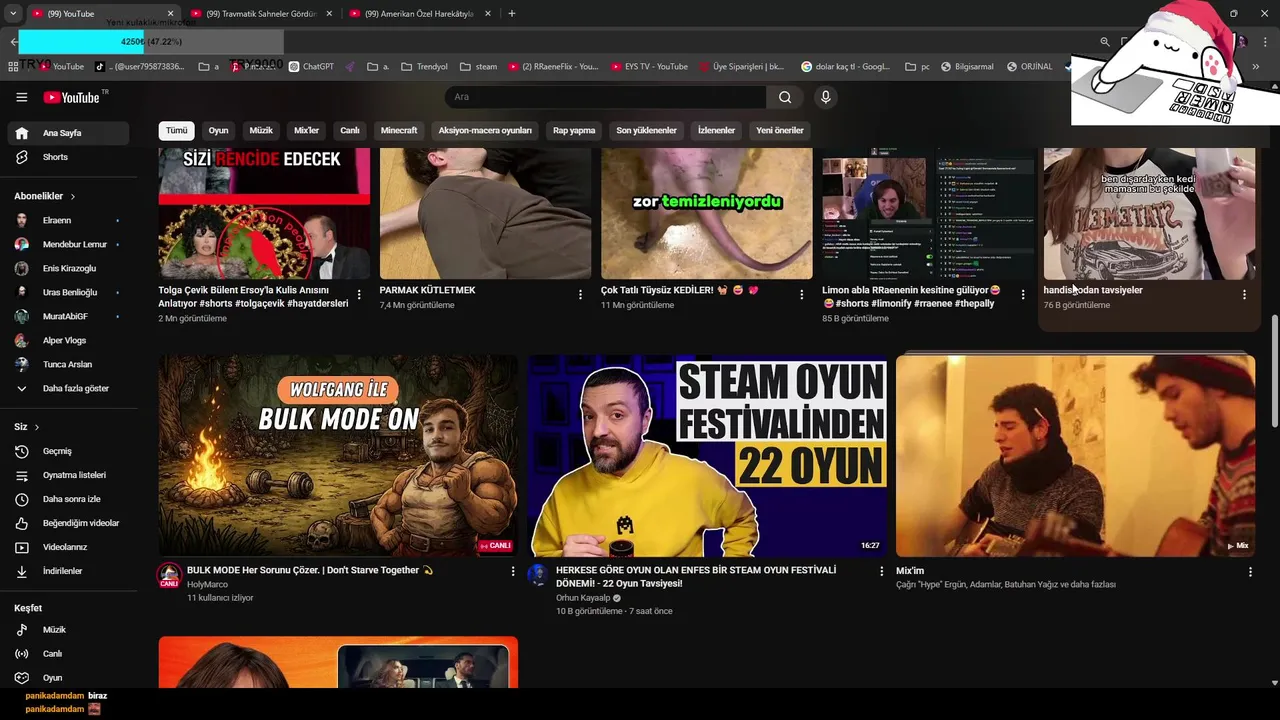1280x720 pixels.
Task: Select the Canlı filter chip
Action: [x=350, y=131]
